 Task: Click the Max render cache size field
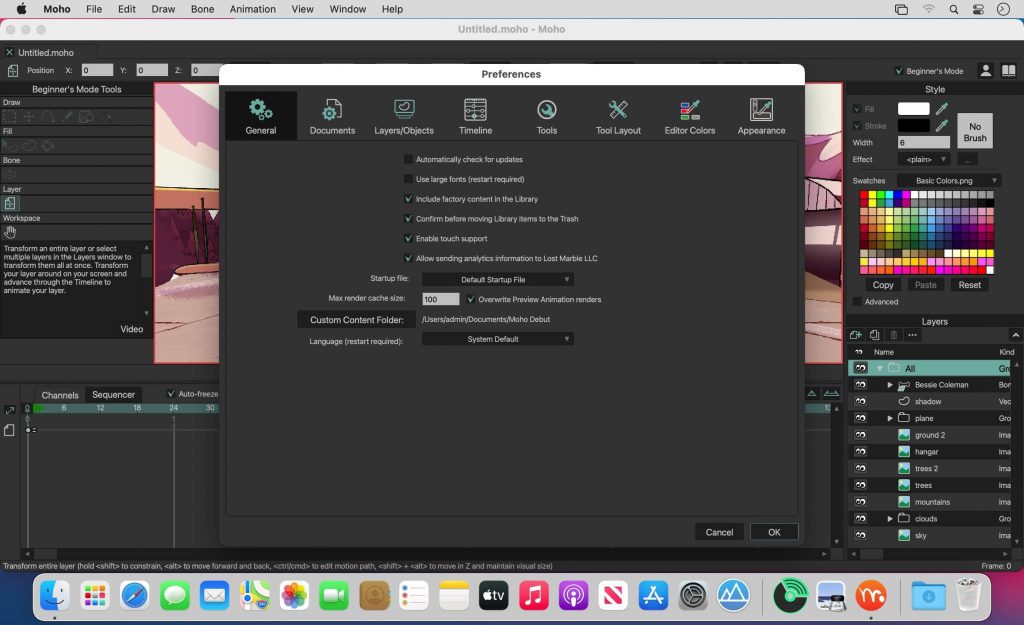point(440,299)
